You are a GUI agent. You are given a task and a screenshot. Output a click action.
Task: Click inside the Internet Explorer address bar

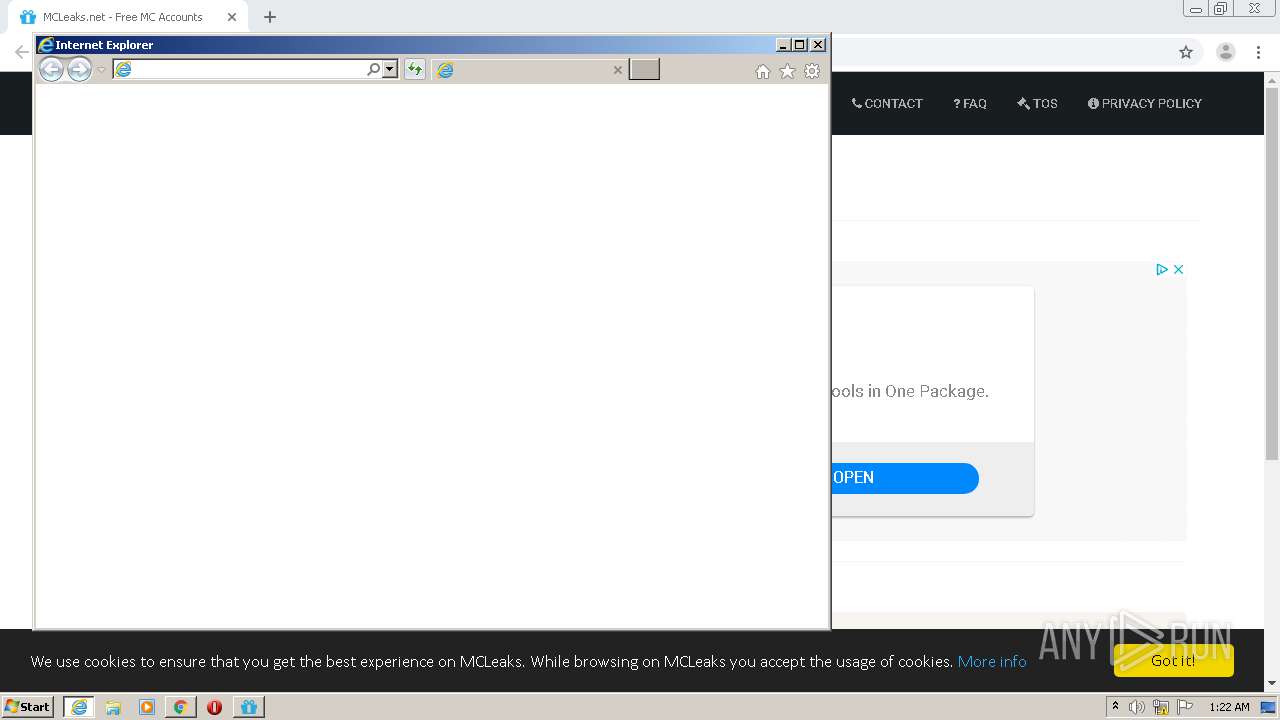pos(240,69)
